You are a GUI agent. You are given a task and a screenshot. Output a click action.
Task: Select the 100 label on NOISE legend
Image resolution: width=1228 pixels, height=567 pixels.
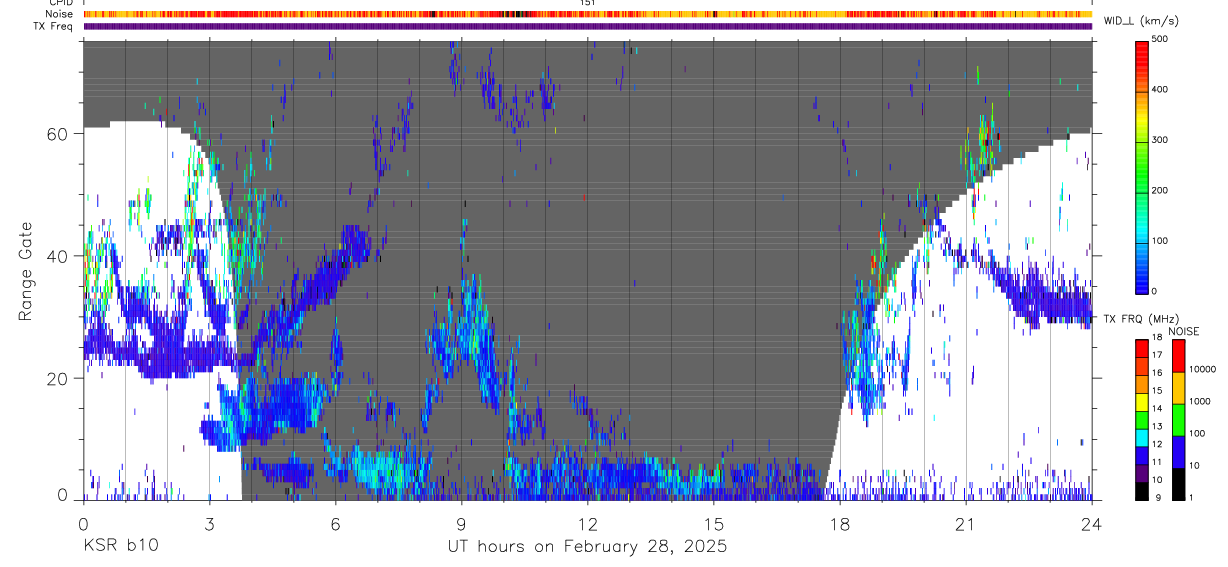pos(1198,433)
